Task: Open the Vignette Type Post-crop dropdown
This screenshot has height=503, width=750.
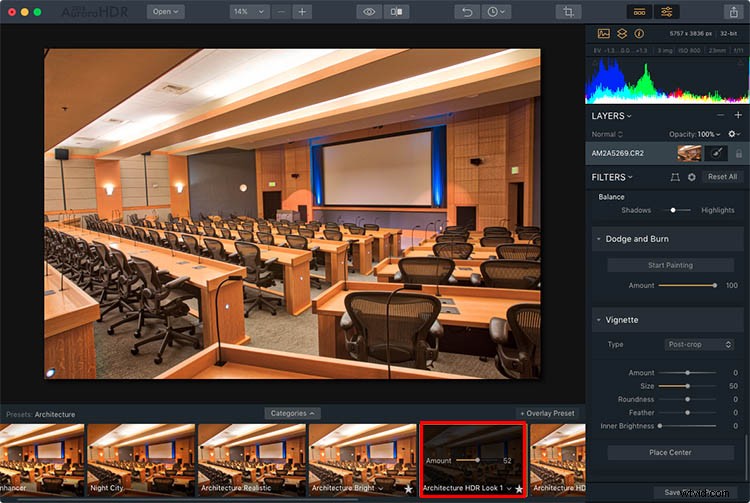Action: click(699, 344)
